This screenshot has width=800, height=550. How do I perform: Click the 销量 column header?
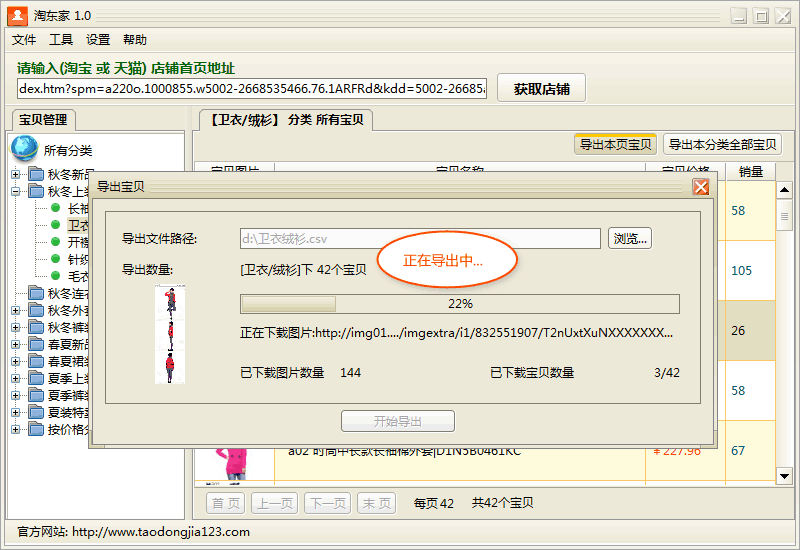751,172
